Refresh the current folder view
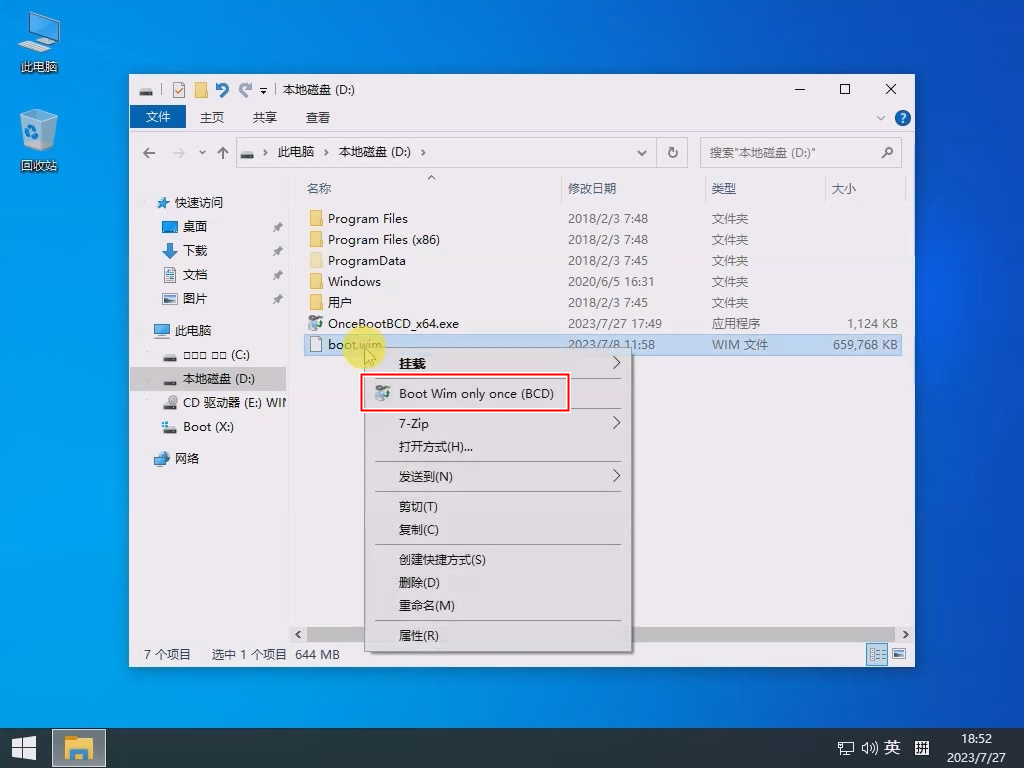This screenshot has width=1024, height=768. (x=672, y=153)
